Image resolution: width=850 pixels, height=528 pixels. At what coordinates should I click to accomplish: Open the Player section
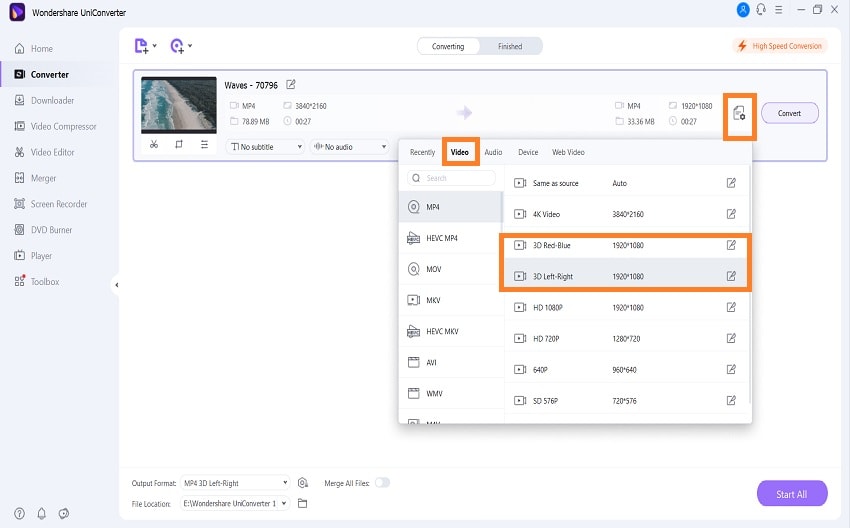pos(33,255)
